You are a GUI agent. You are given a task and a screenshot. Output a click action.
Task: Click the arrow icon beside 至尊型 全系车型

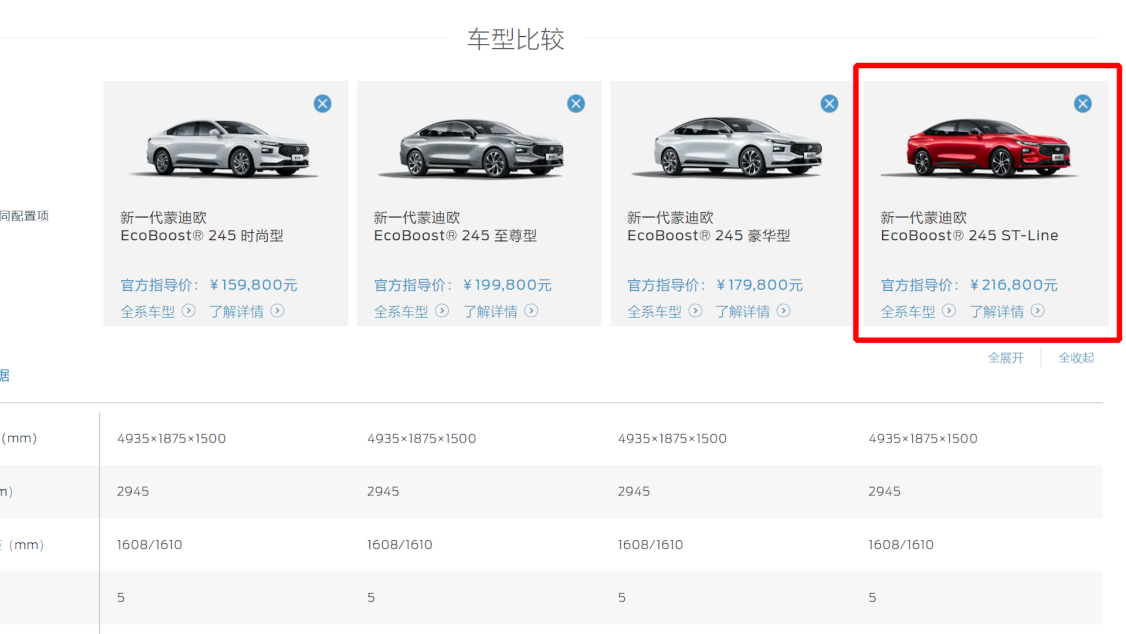click(x=442, y=311)
